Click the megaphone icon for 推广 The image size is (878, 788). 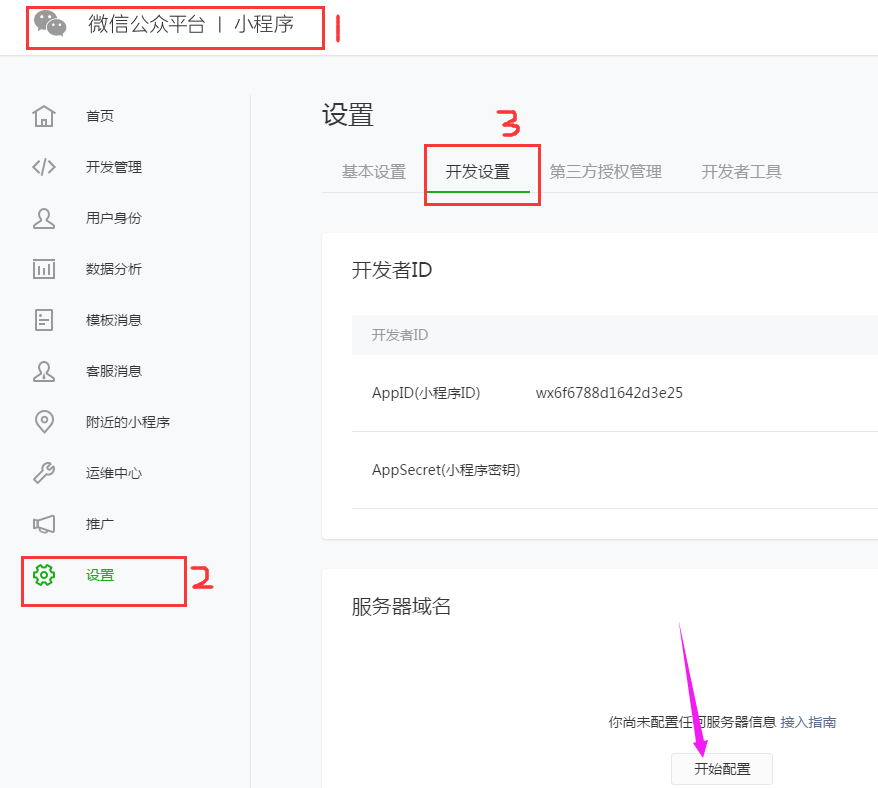44,524
